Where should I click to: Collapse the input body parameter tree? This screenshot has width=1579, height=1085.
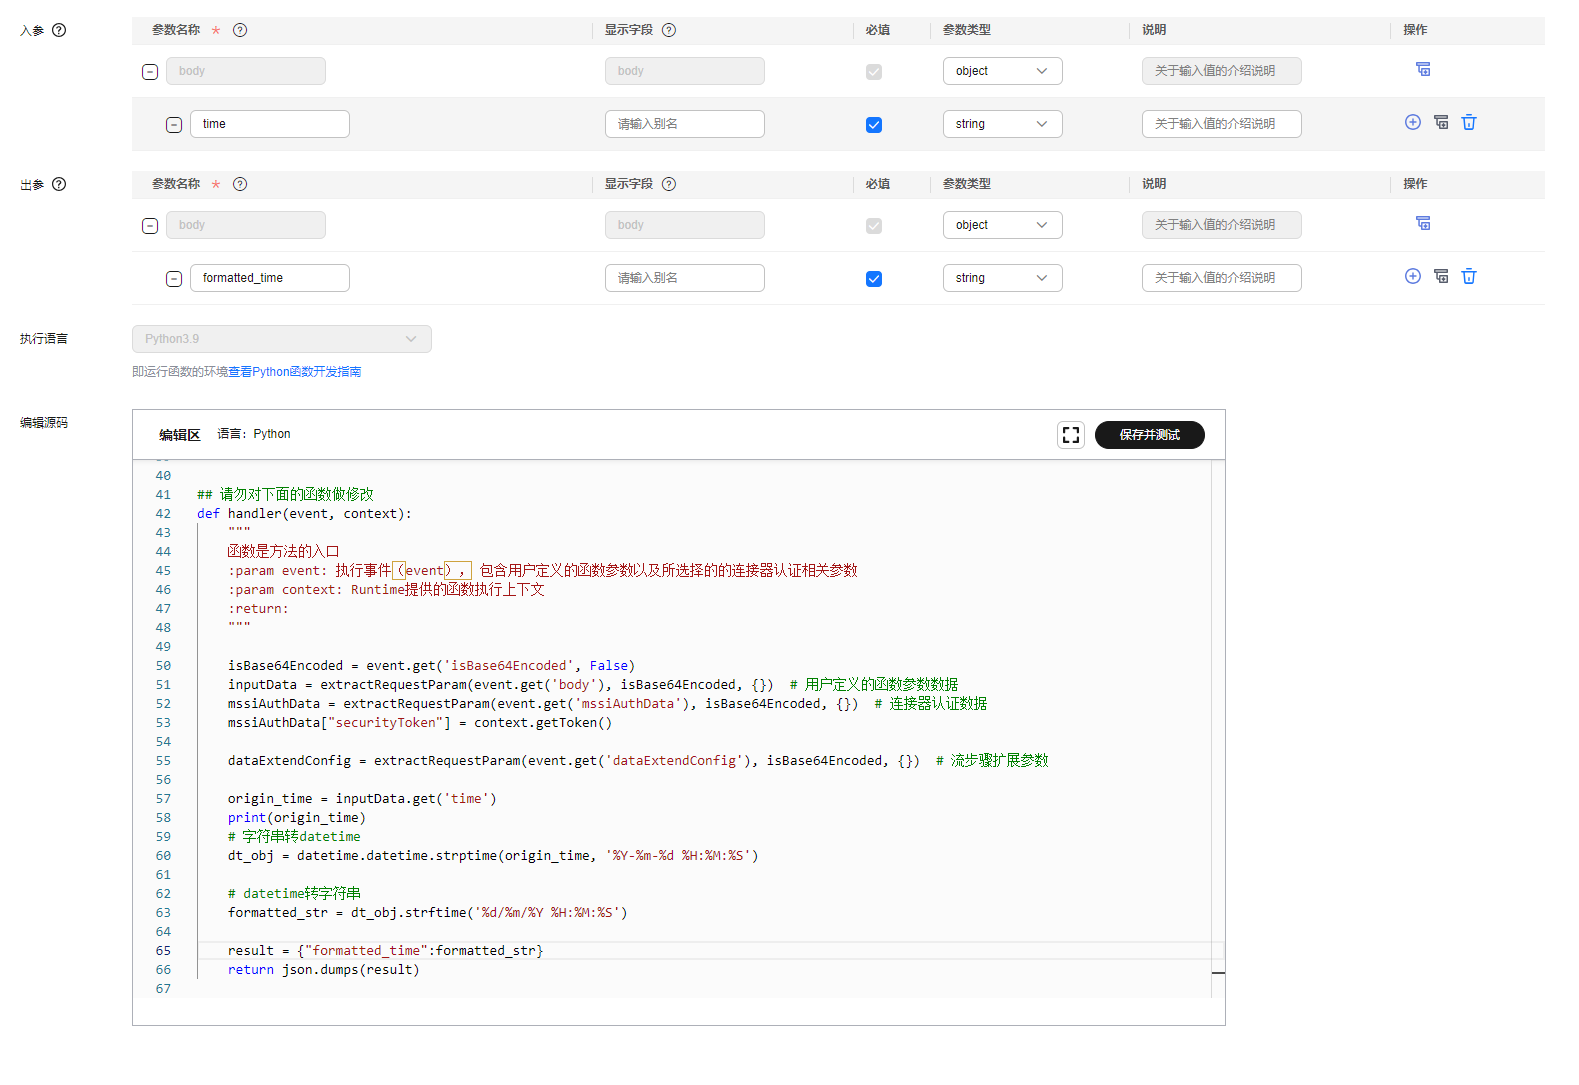coord(150,72)
